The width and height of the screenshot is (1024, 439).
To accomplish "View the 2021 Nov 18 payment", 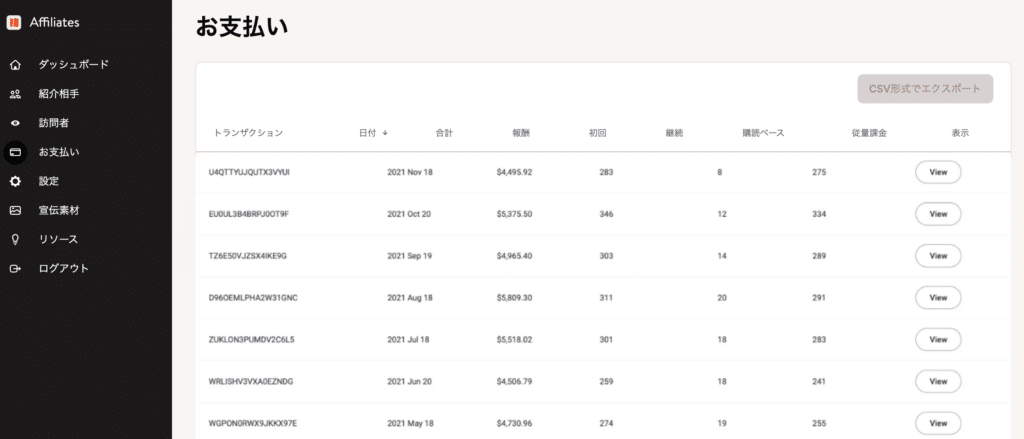I will (x=937, y=172).
